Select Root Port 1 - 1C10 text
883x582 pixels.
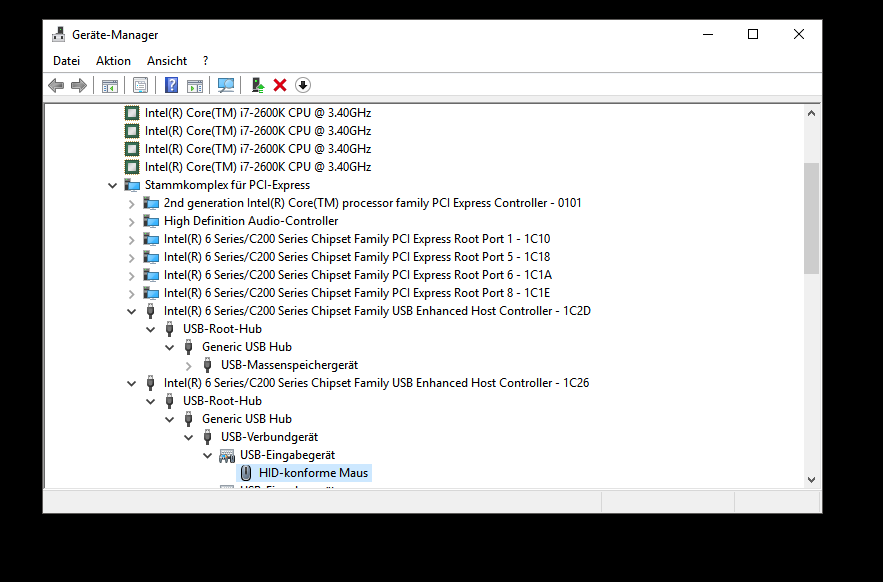coord(357,239)
